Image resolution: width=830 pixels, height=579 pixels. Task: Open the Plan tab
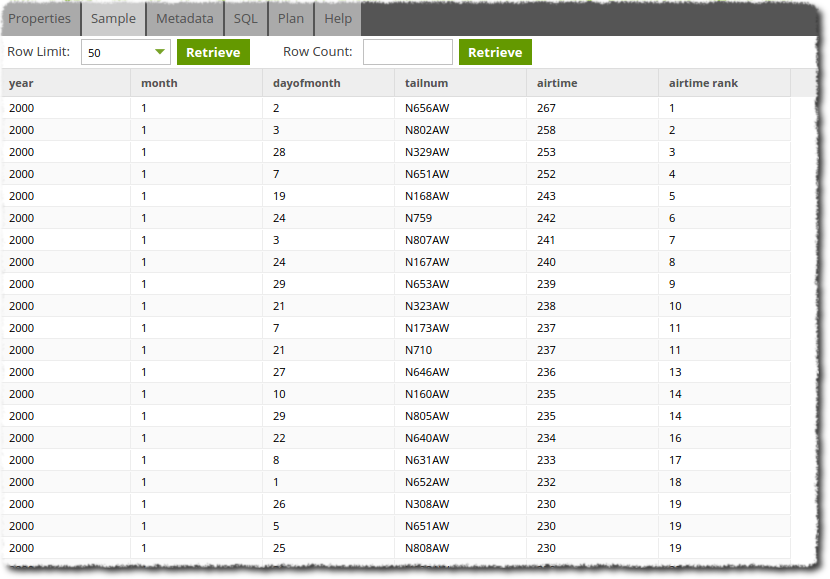tap(291, 19)
